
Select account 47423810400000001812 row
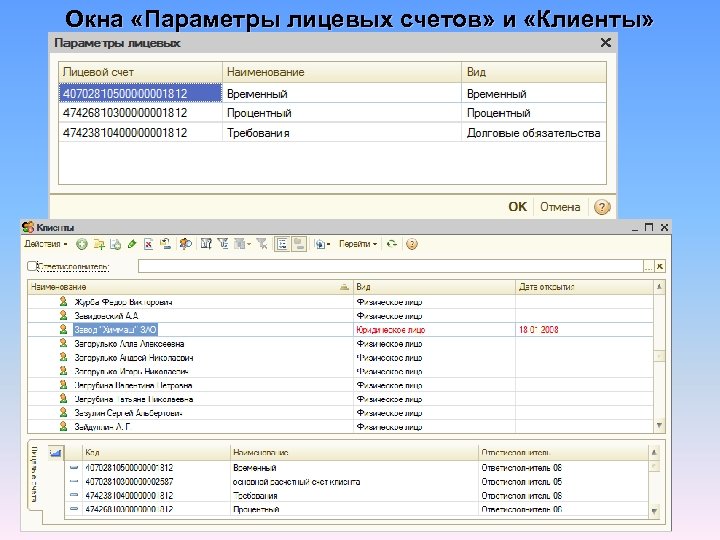point(333,133)
